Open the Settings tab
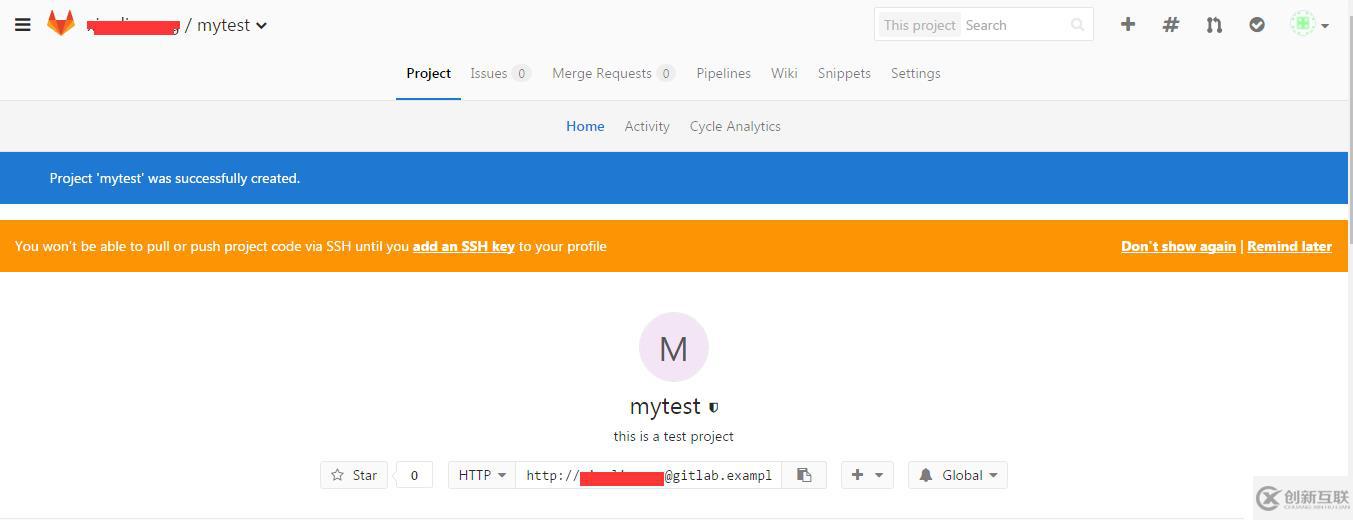This screenshot has height=520, width=1353. point(916,73)
